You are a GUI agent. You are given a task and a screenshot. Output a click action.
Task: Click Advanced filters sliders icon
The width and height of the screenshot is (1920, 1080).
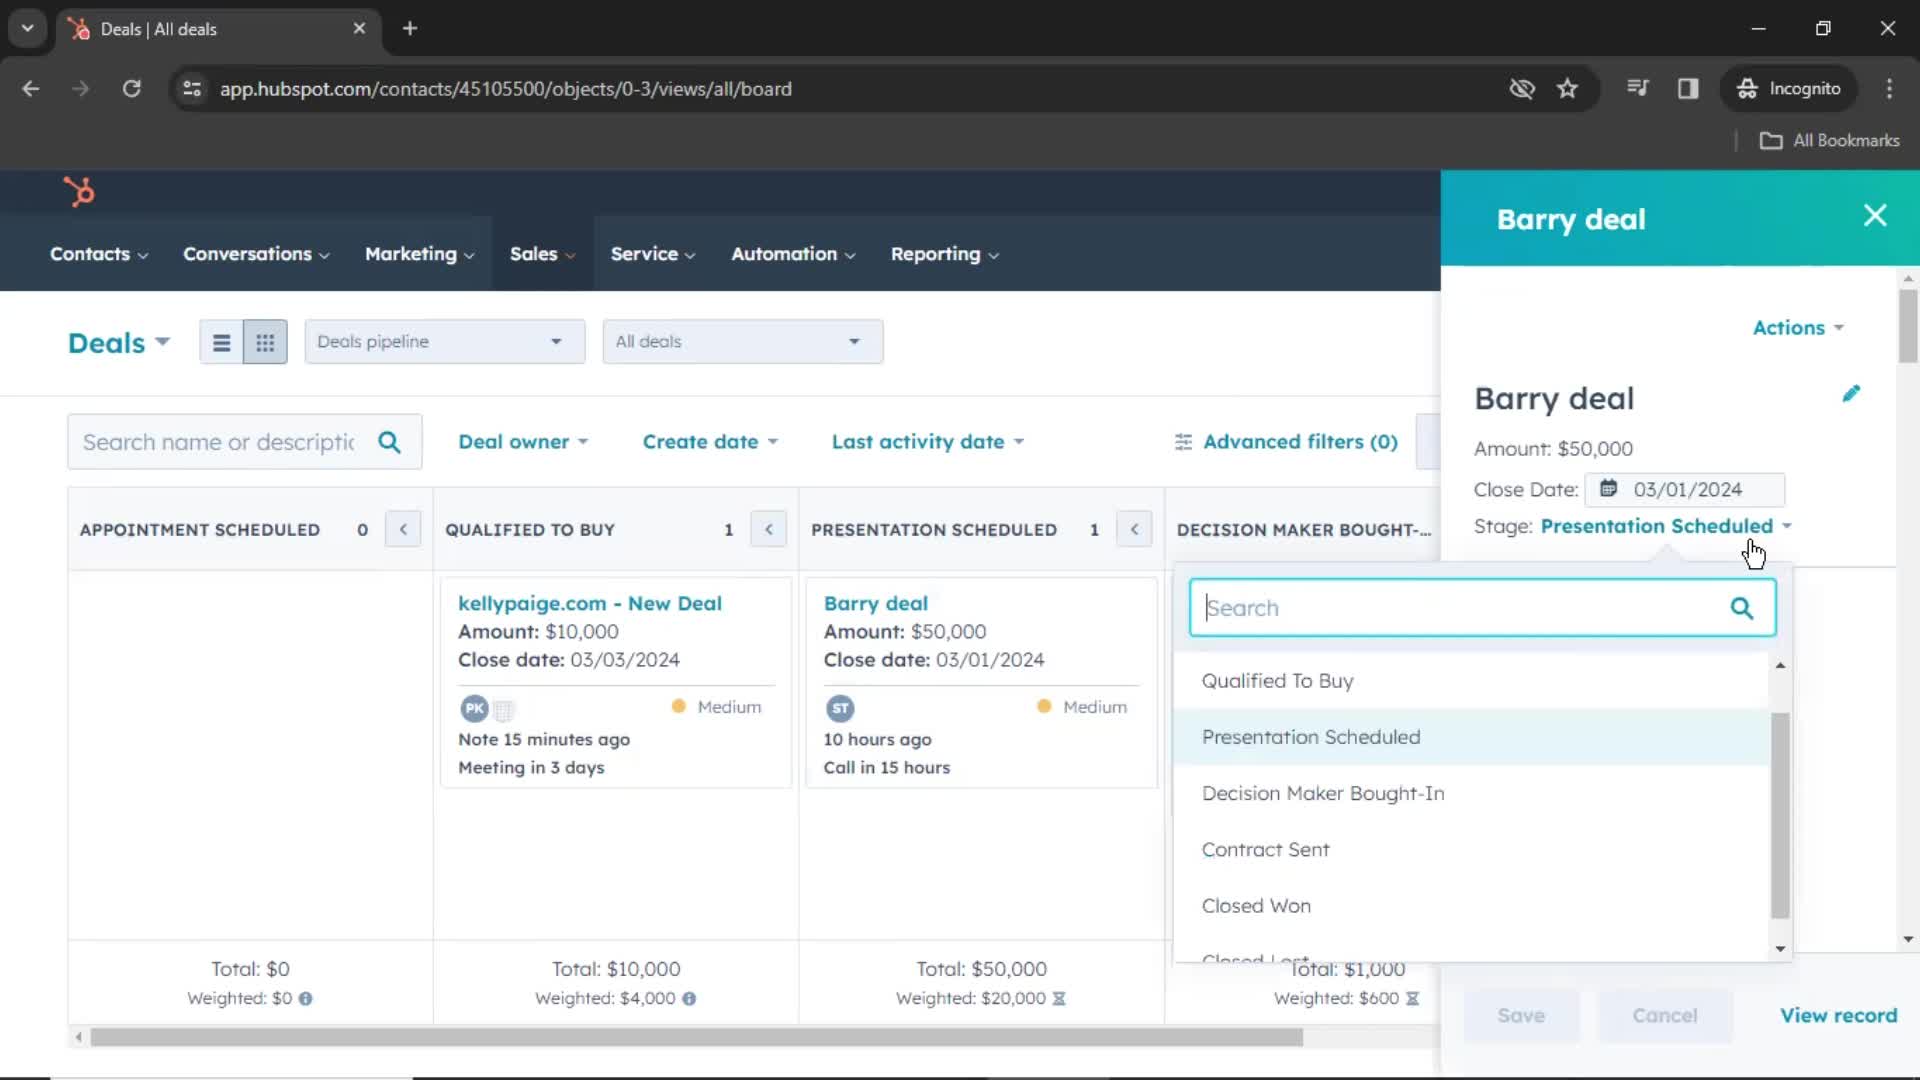pyautogui.click(x=1183, y=442)
